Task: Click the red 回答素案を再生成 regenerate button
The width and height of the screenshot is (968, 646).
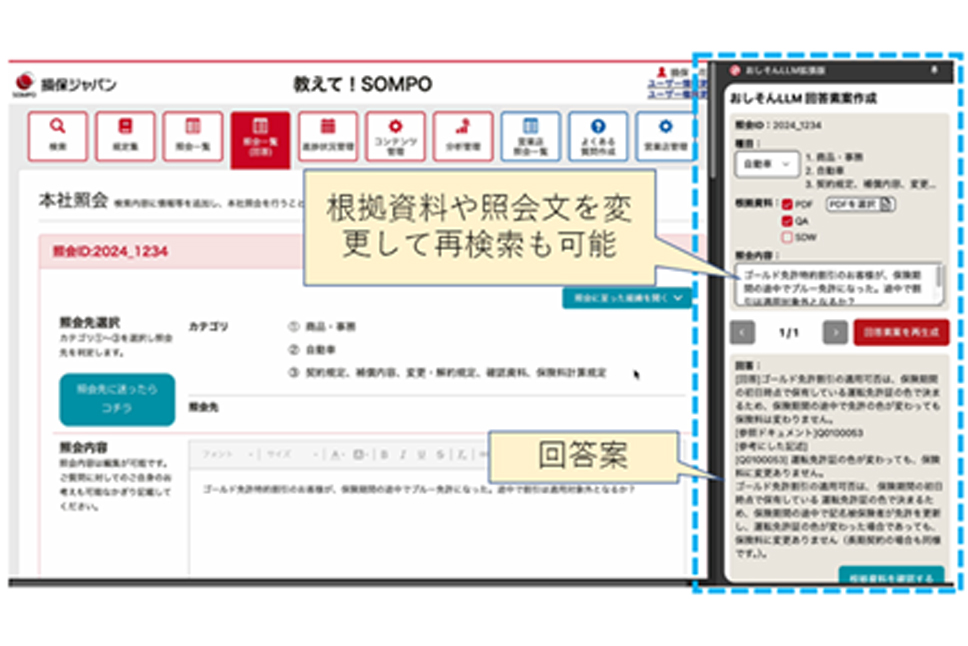Action: coord(901,332)
